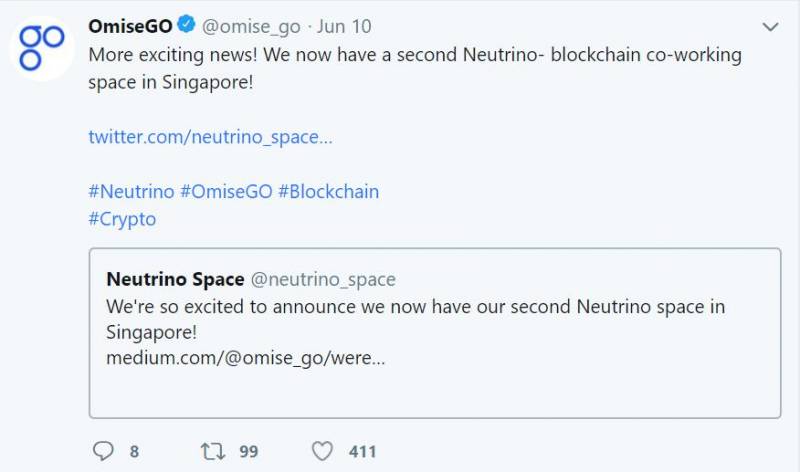Open the medium.com/@omise_go link
Image resolution: width=800 pixels, height=472 pixels.
[245, 357]
